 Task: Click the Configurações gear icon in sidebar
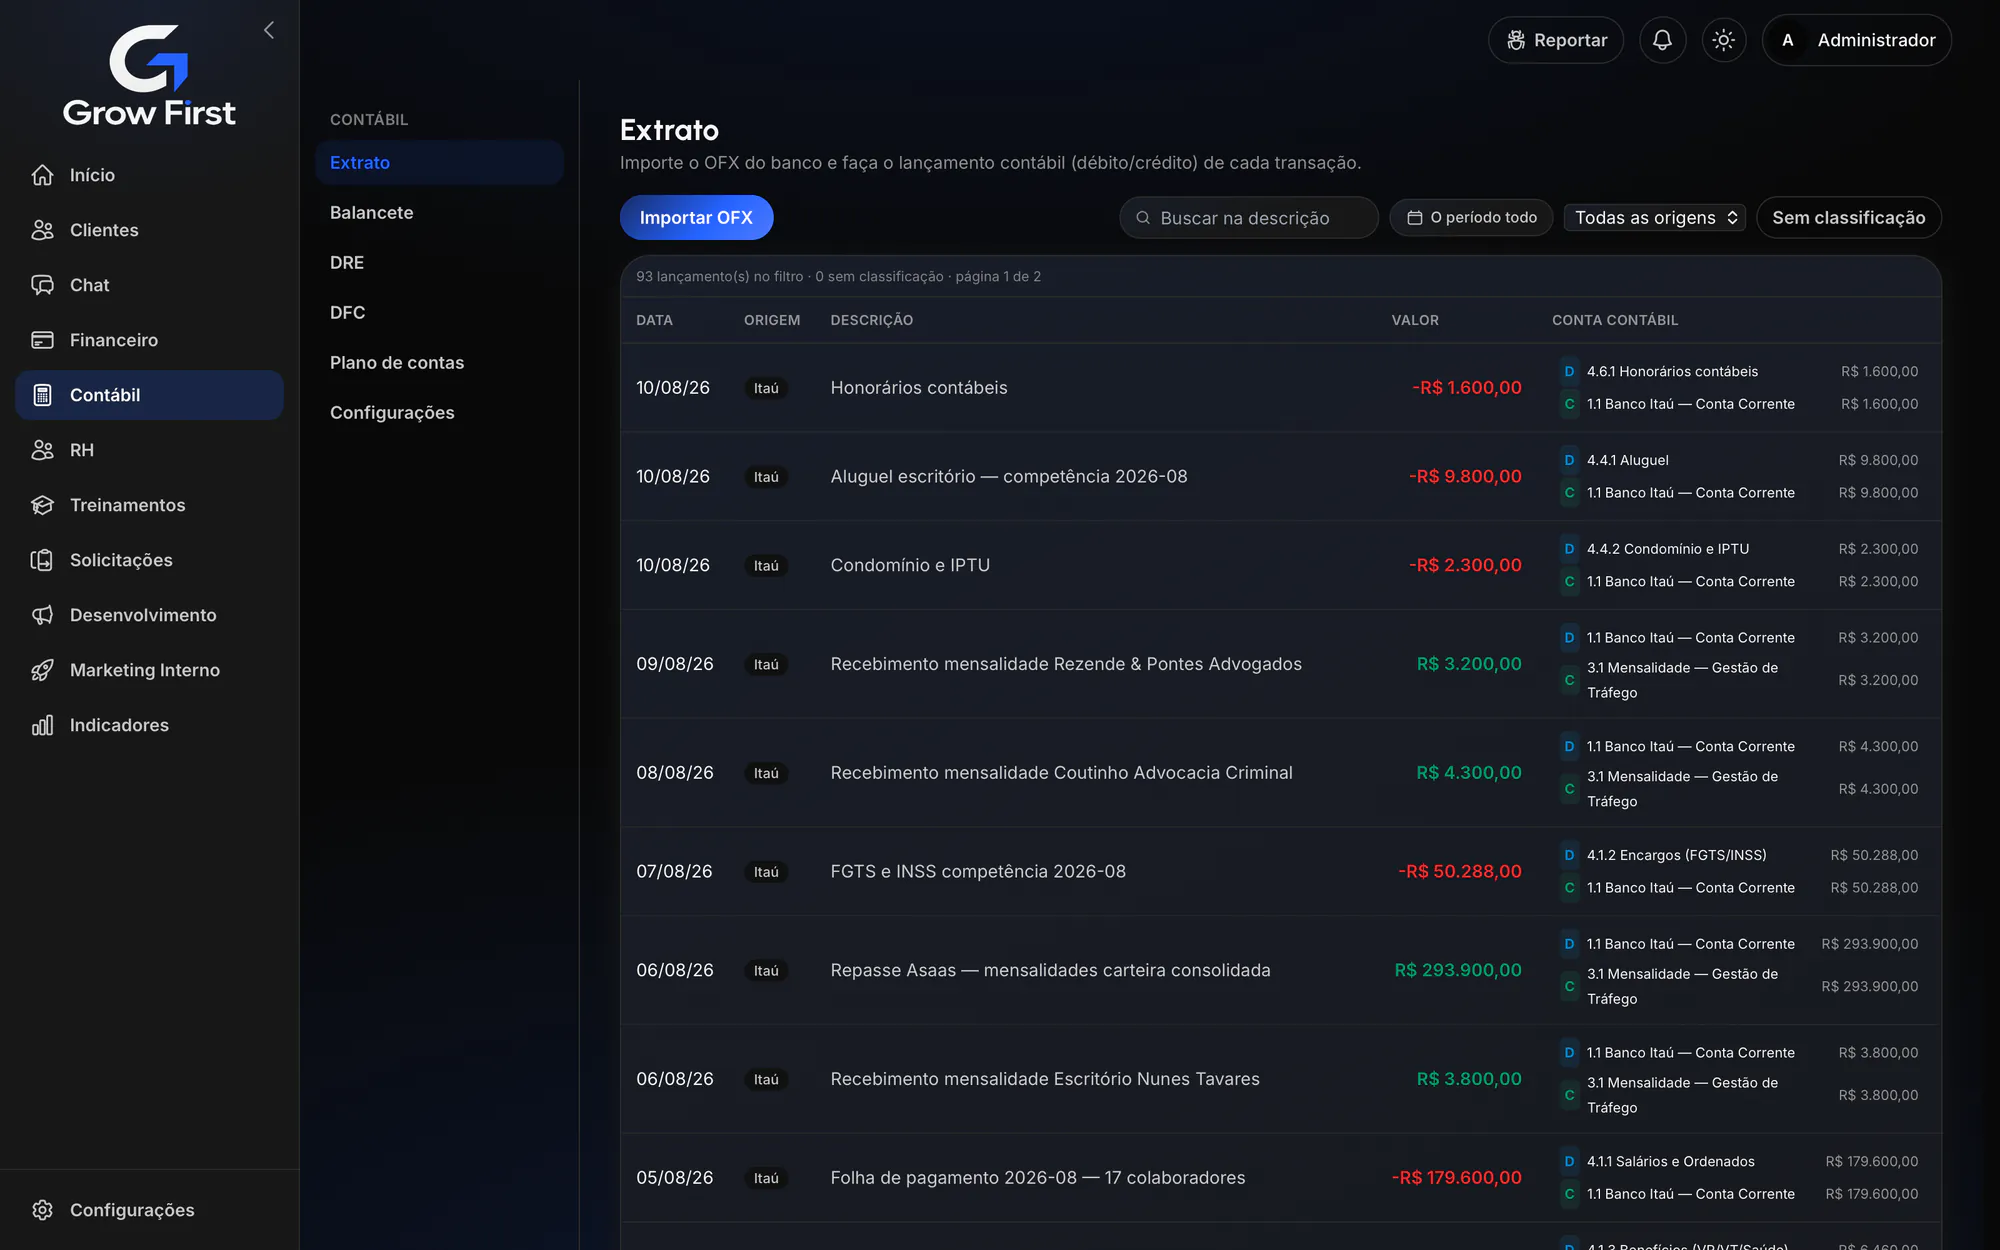(42, 1210)
